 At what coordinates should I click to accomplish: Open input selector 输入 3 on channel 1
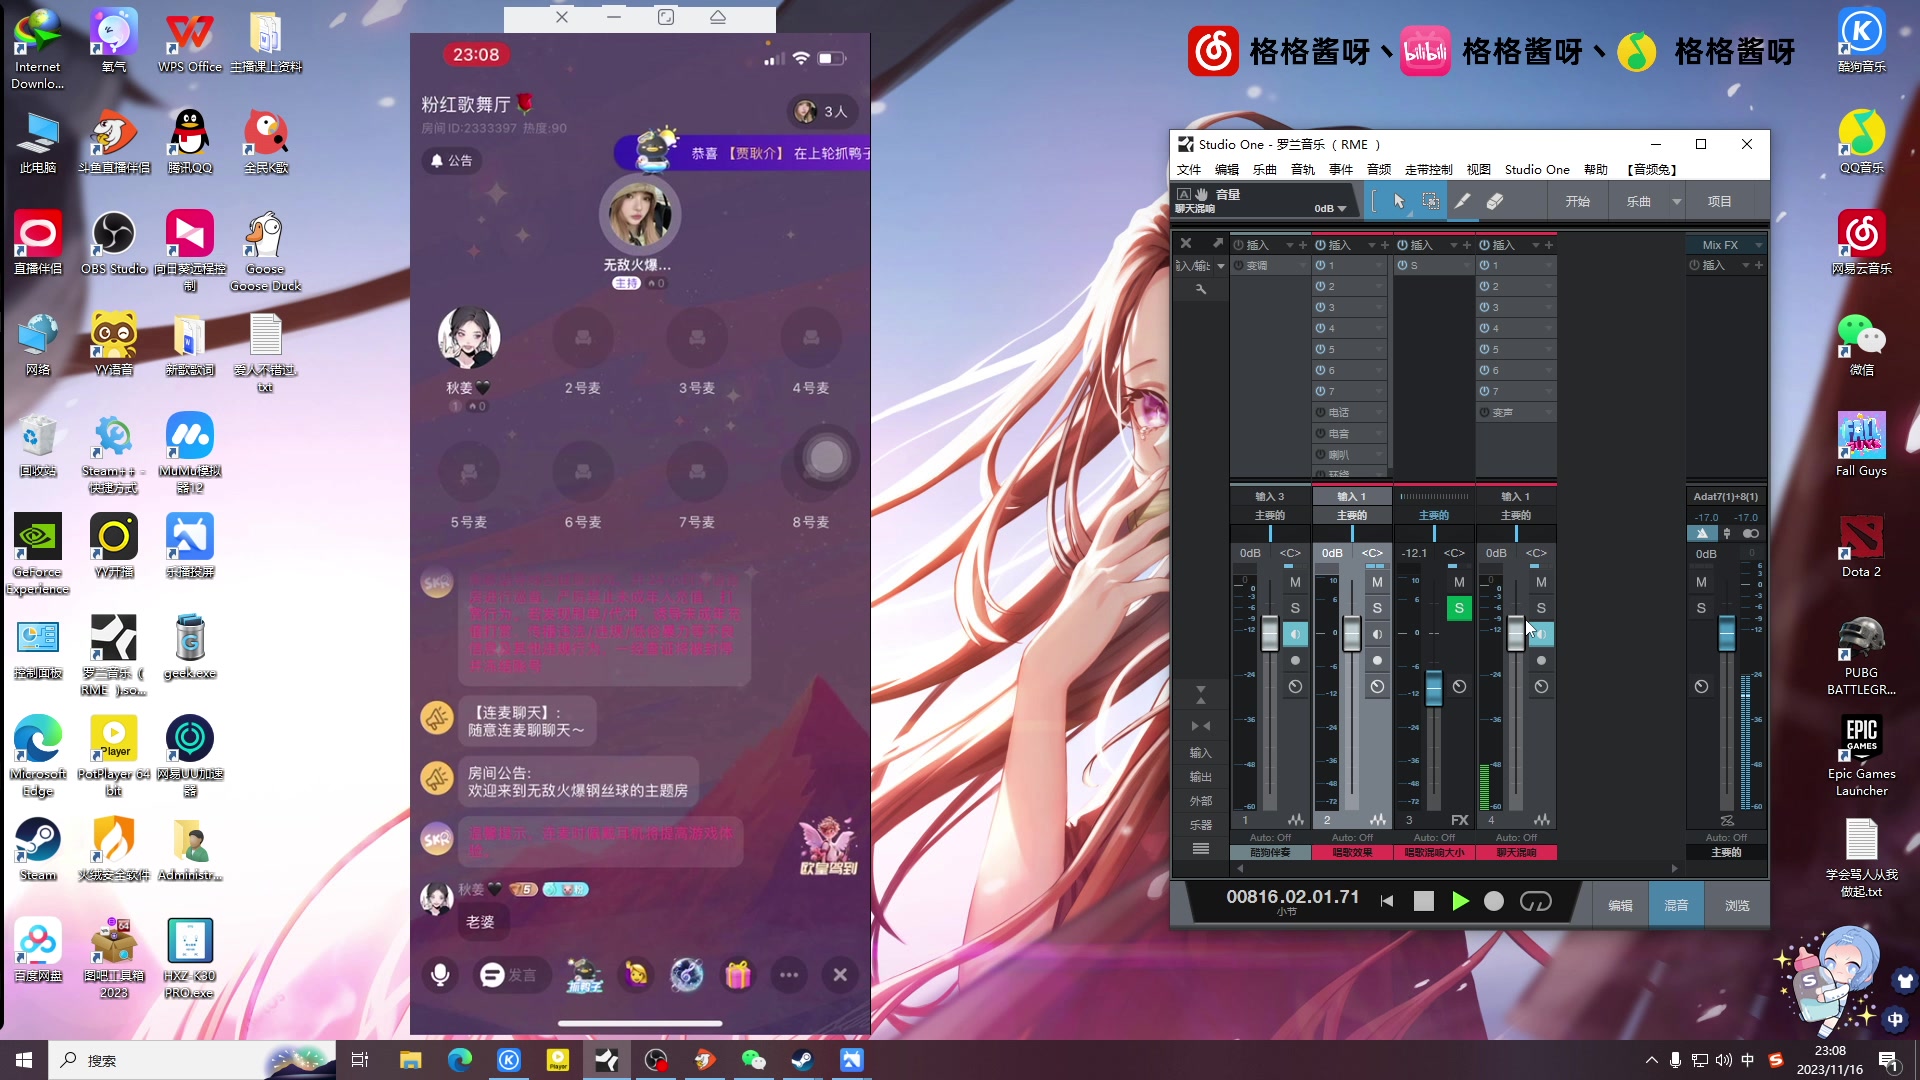[x=1270, y=496]
